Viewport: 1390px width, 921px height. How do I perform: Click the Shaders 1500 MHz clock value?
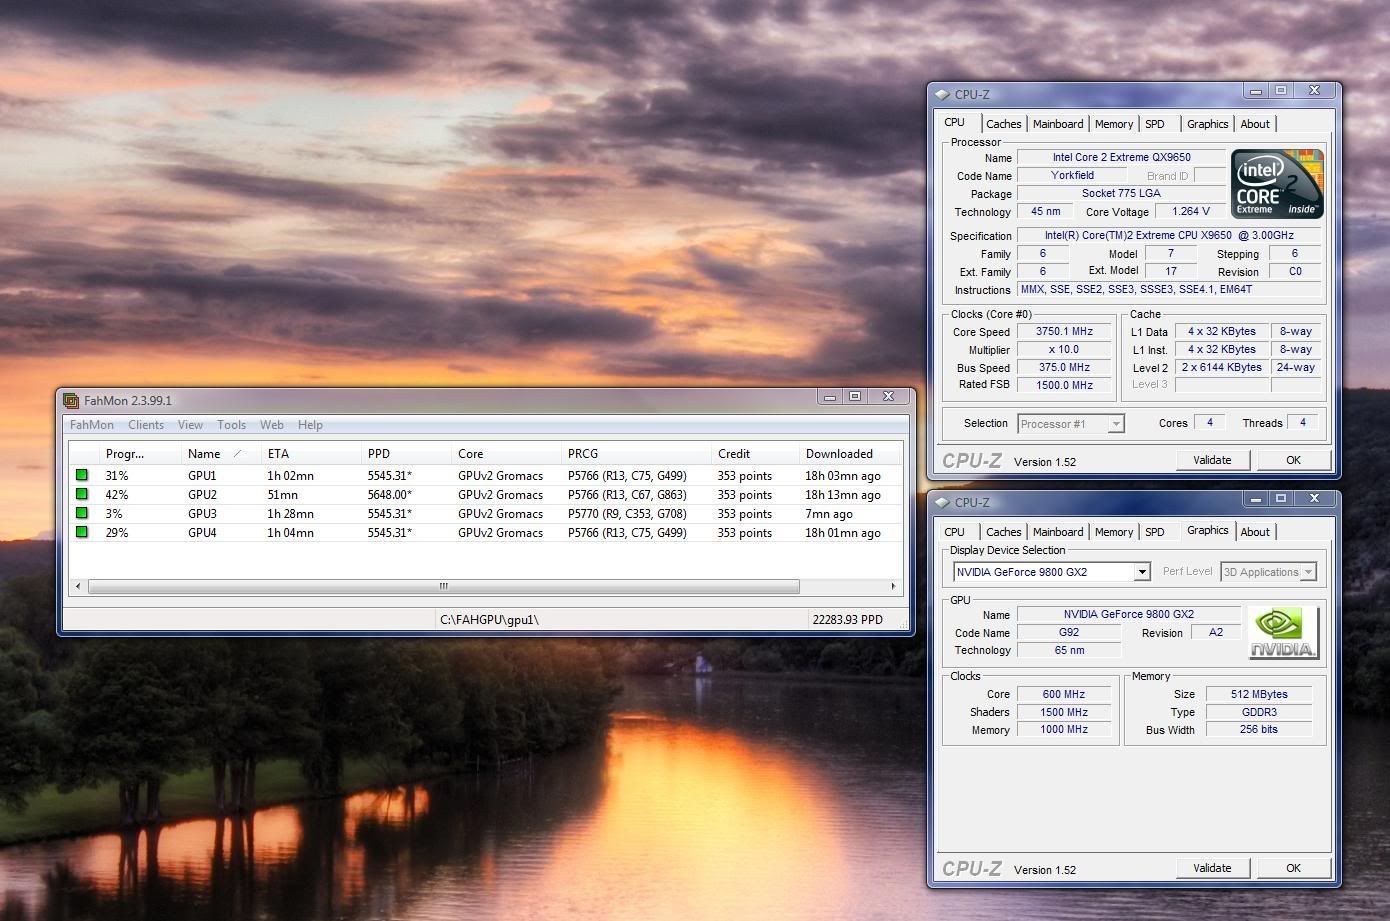coord(1064,712)
